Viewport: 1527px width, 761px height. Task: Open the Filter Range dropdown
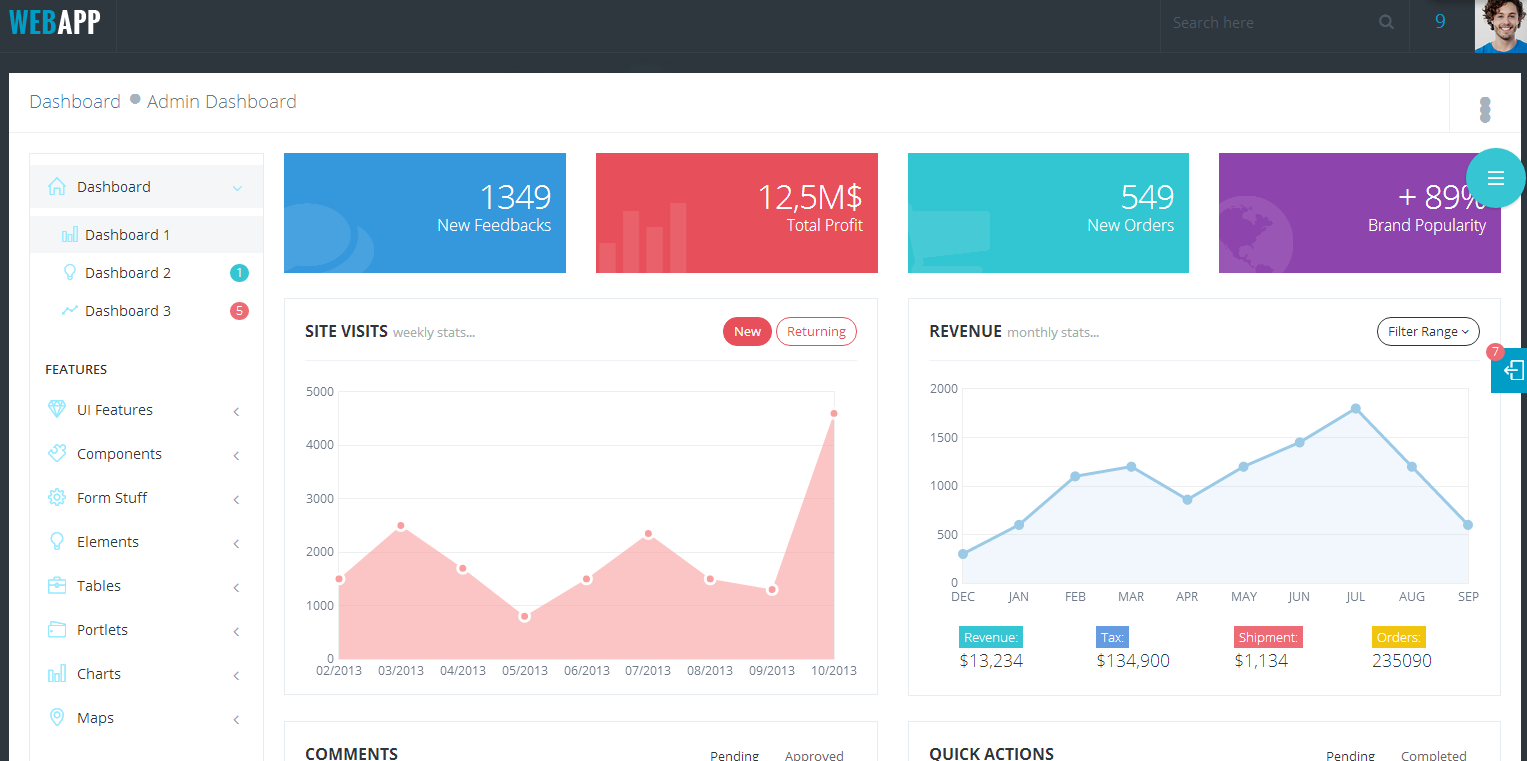[1428, 332]
